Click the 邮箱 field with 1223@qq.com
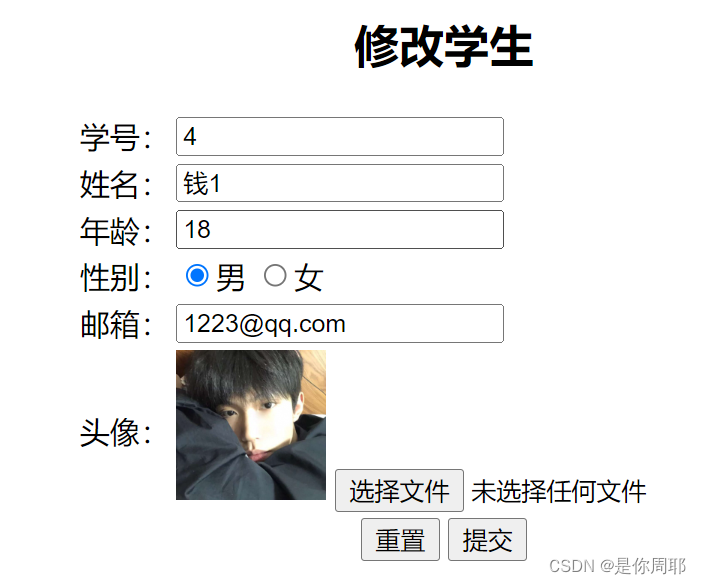 point(340,324)
